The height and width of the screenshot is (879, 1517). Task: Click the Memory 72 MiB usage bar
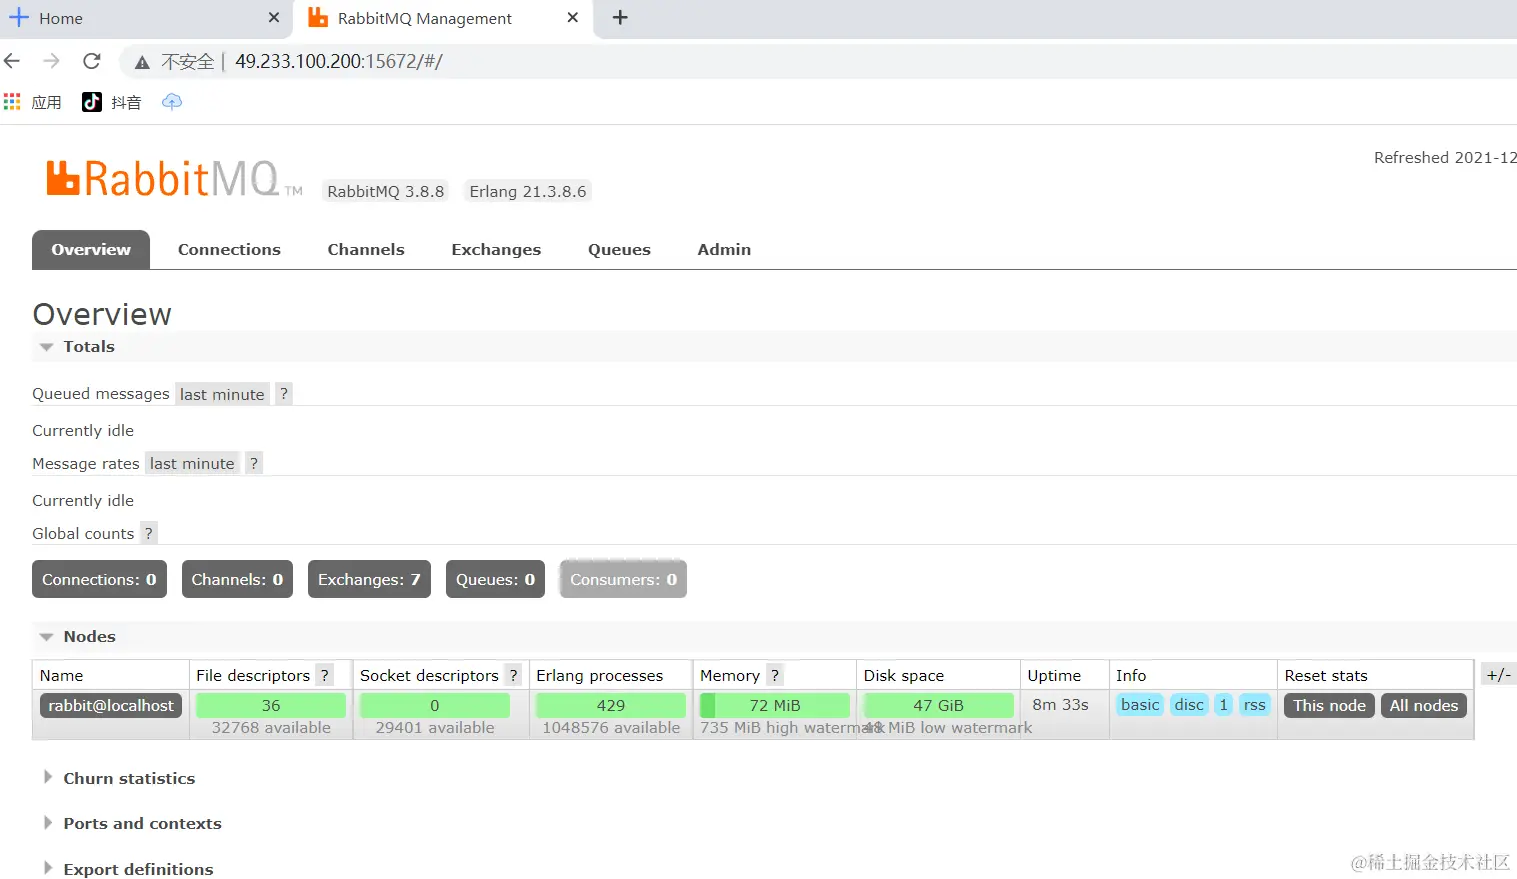pos(775,705)
